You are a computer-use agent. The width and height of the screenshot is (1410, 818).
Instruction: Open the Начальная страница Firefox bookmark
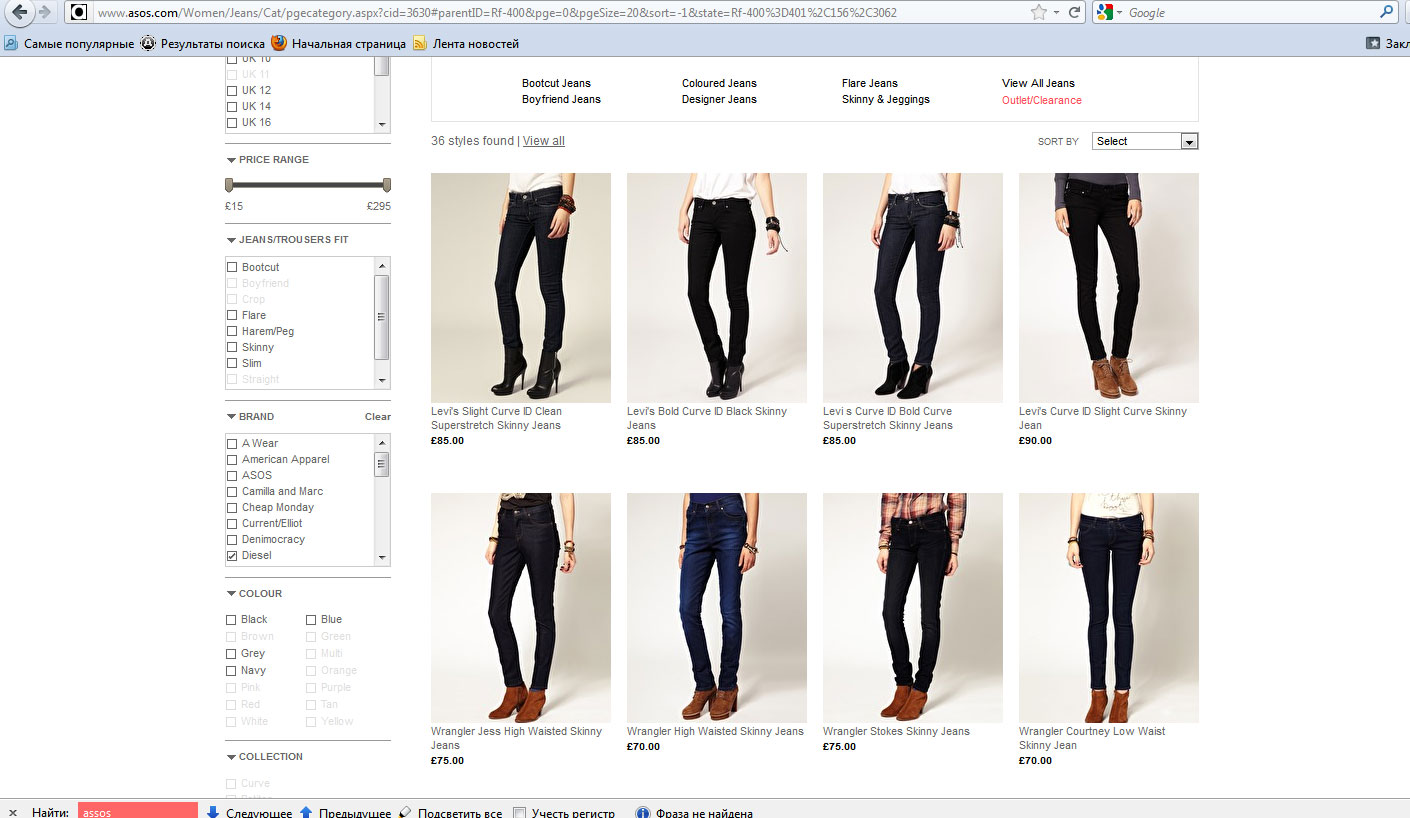point(339,44)
